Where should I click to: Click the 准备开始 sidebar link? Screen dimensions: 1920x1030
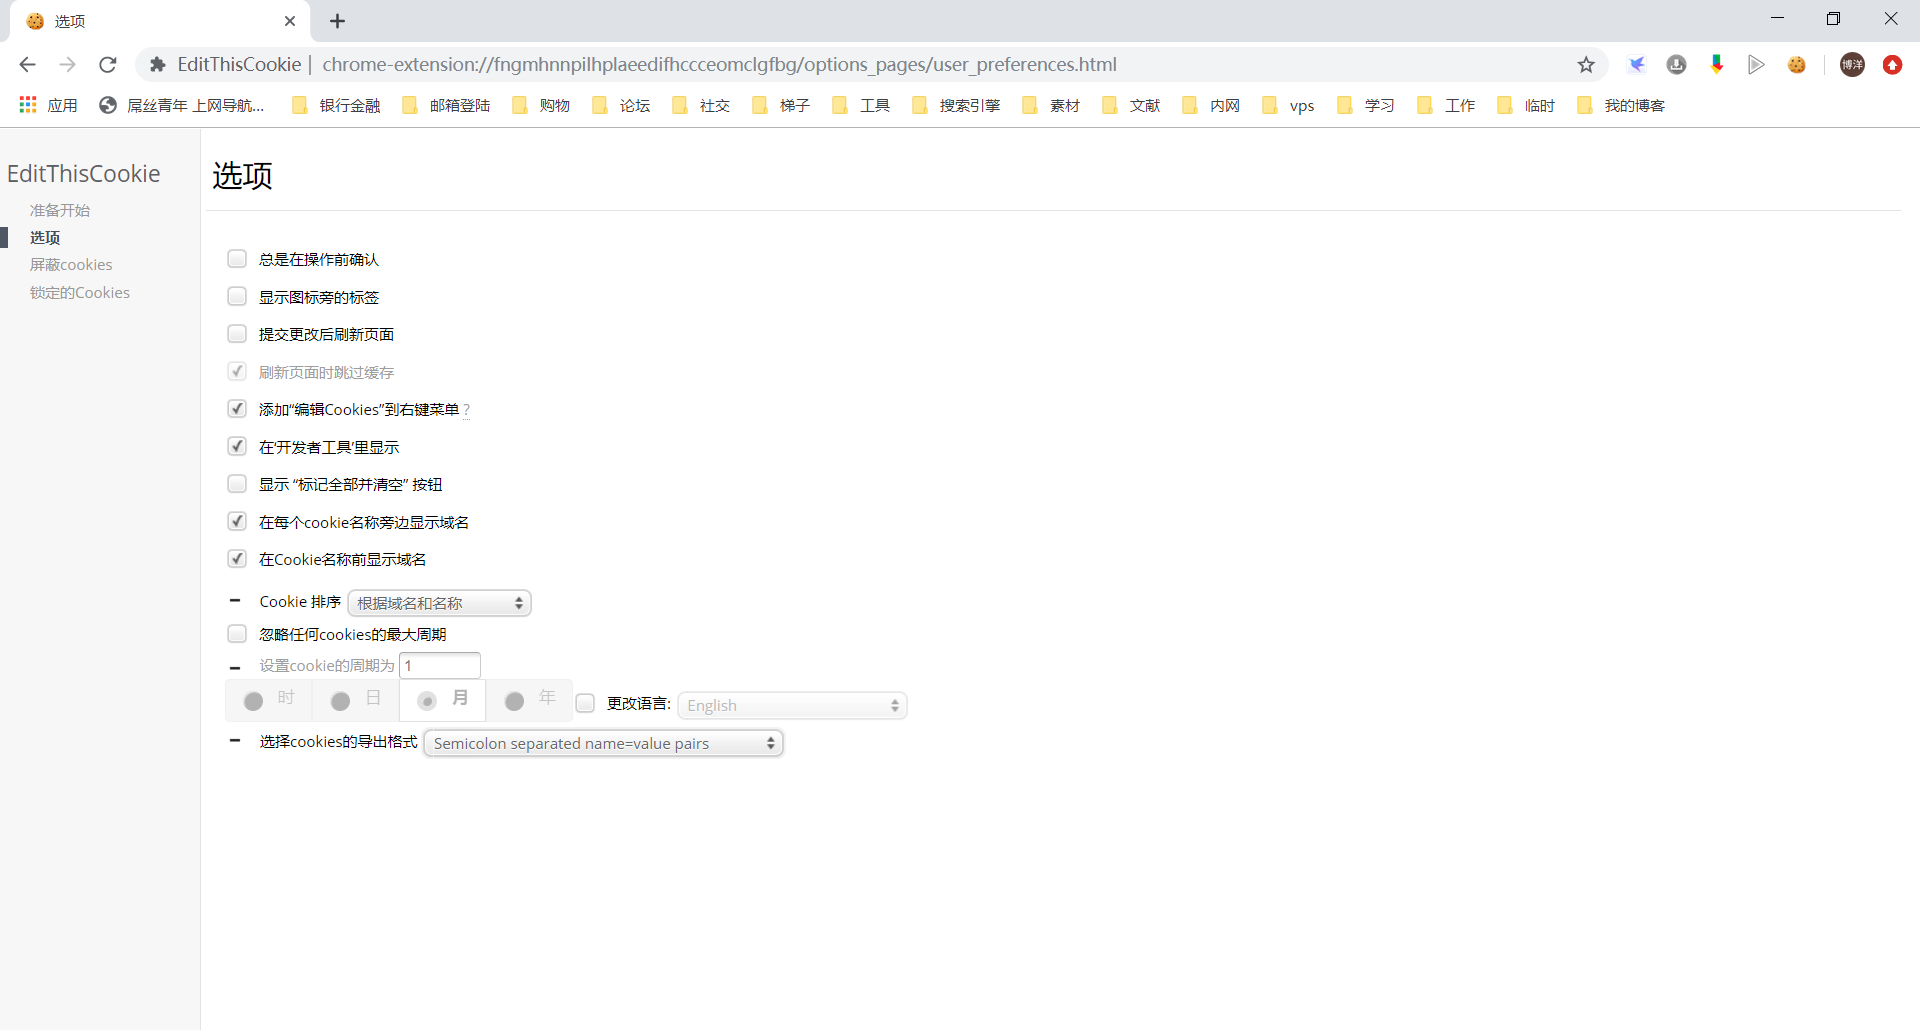[60, 210]
